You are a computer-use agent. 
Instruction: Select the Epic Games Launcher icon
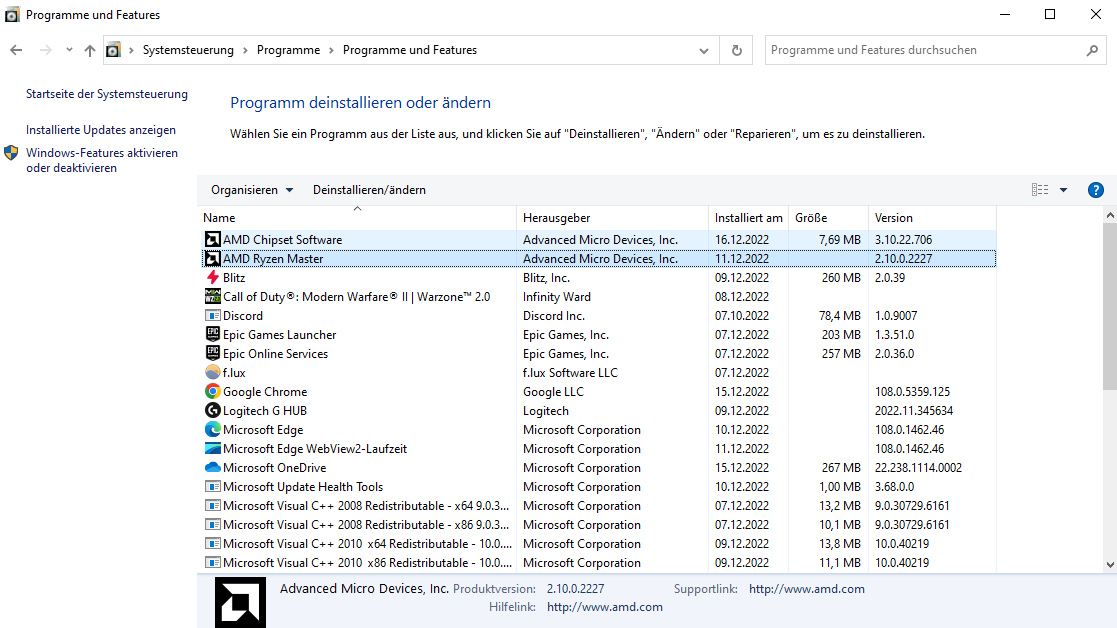[x=212, y=335]
